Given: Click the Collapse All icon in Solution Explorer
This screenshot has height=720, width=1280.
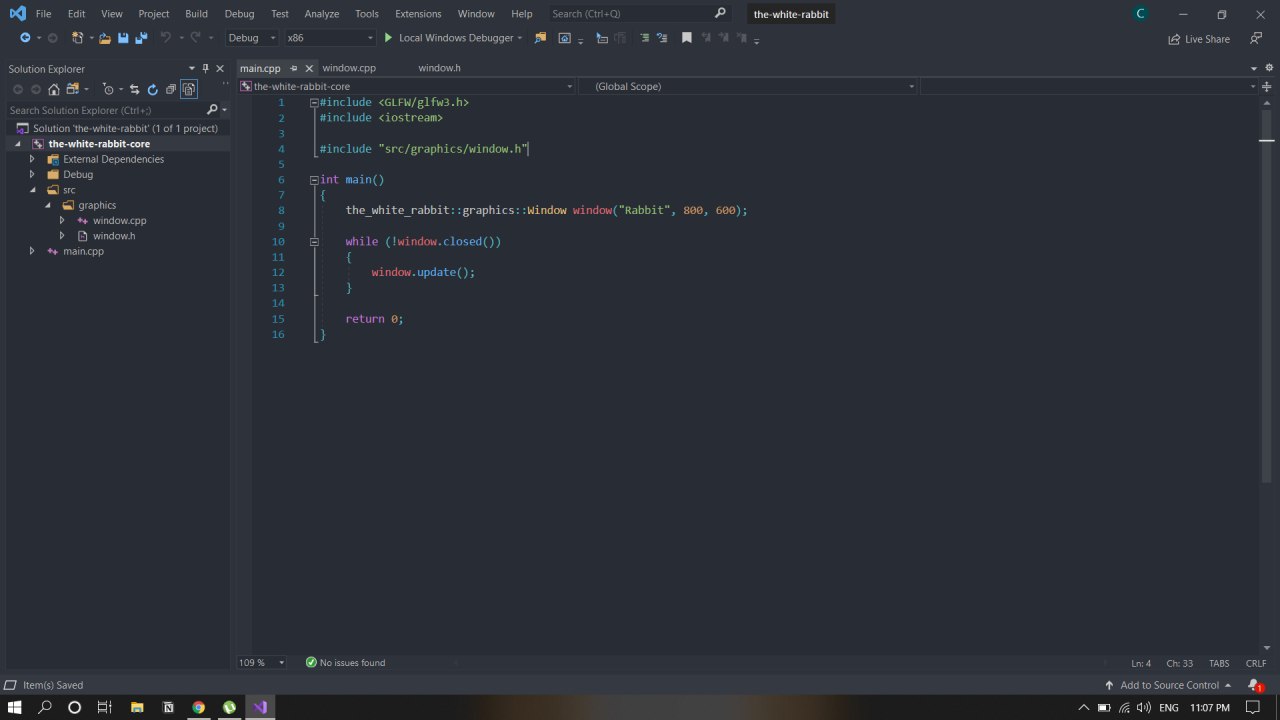Looking at the screenshot, I should coord(171,89).
